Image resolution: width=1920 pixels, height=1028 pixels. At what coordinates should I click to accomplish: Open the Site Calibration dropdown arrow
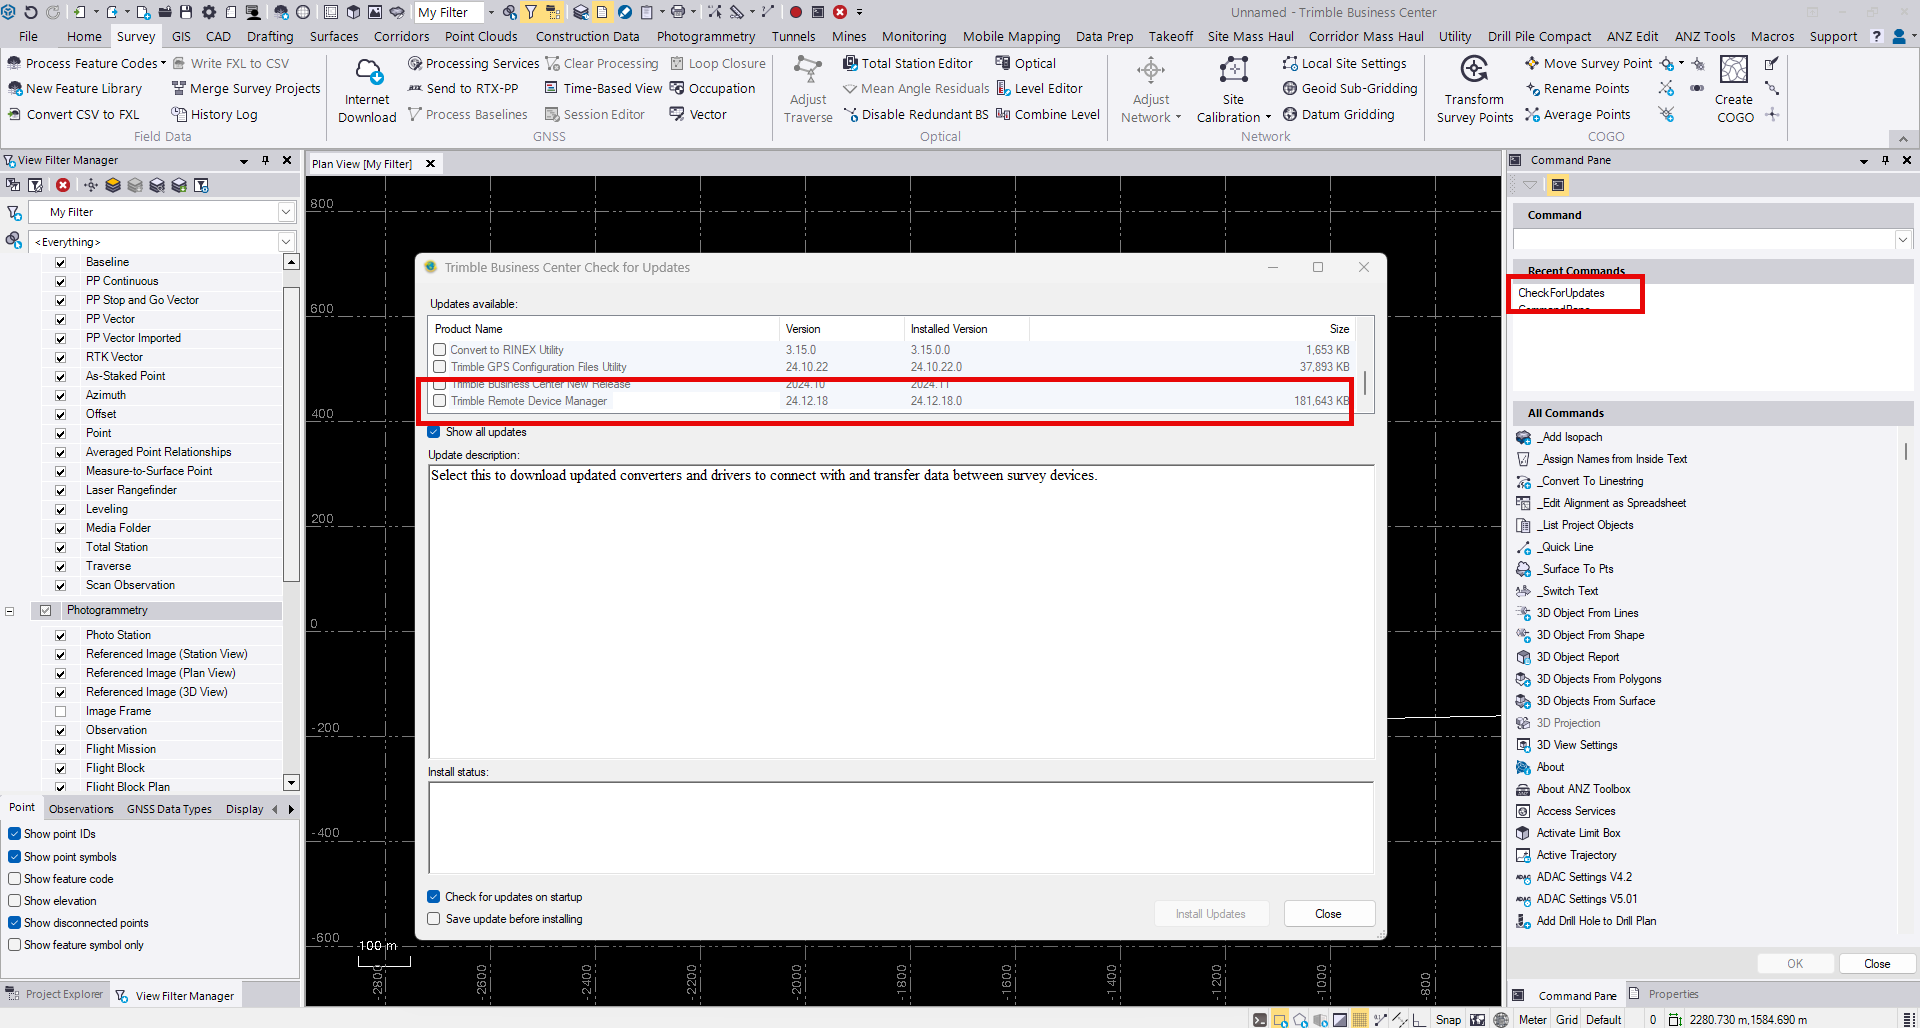click(x=1268, y=117)
